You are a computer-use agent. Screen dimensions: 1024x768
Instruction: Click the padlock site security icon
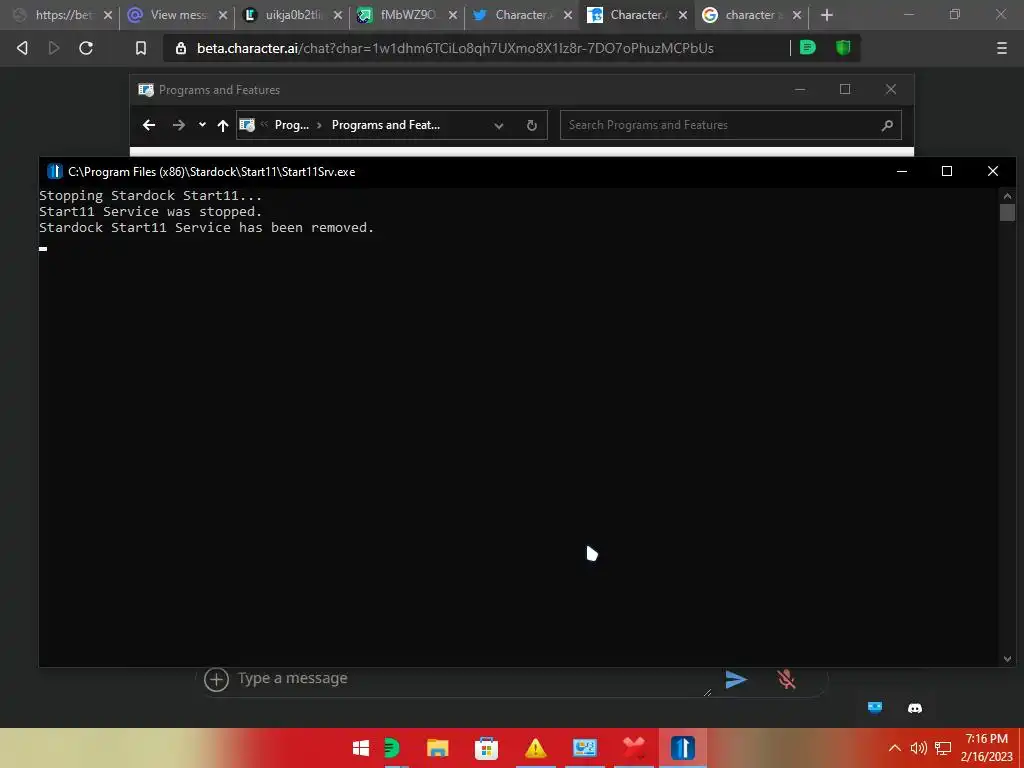181,48
